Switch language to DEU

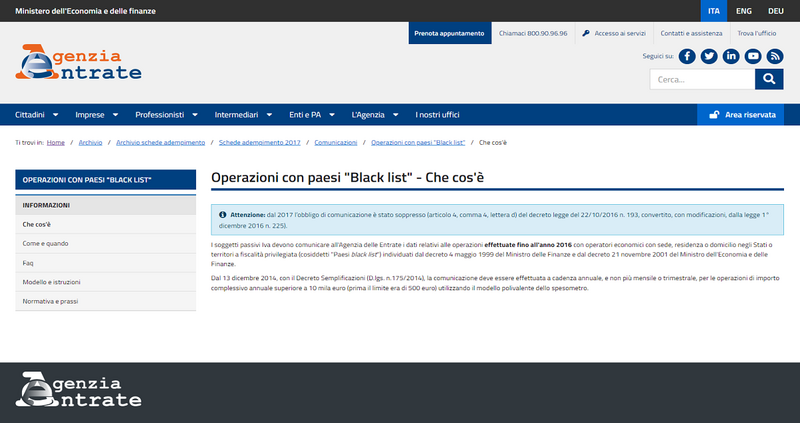[776, 11]
